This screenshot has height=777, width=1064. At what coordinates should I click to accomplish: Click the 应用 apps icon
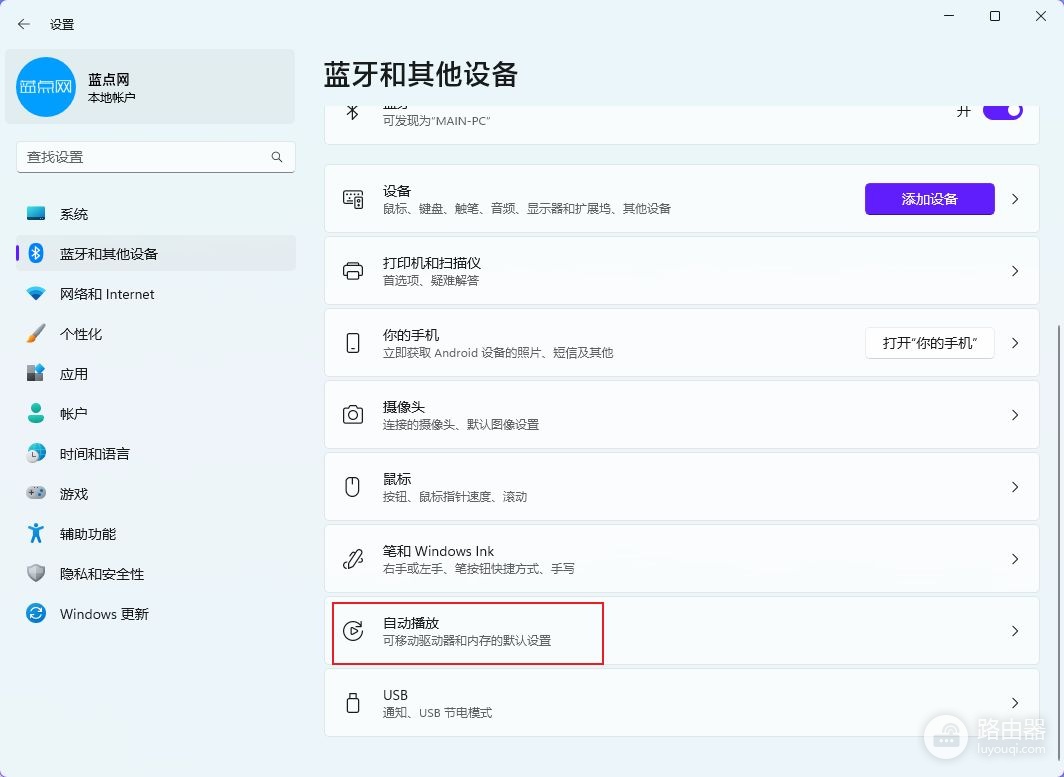click(36, 373)
